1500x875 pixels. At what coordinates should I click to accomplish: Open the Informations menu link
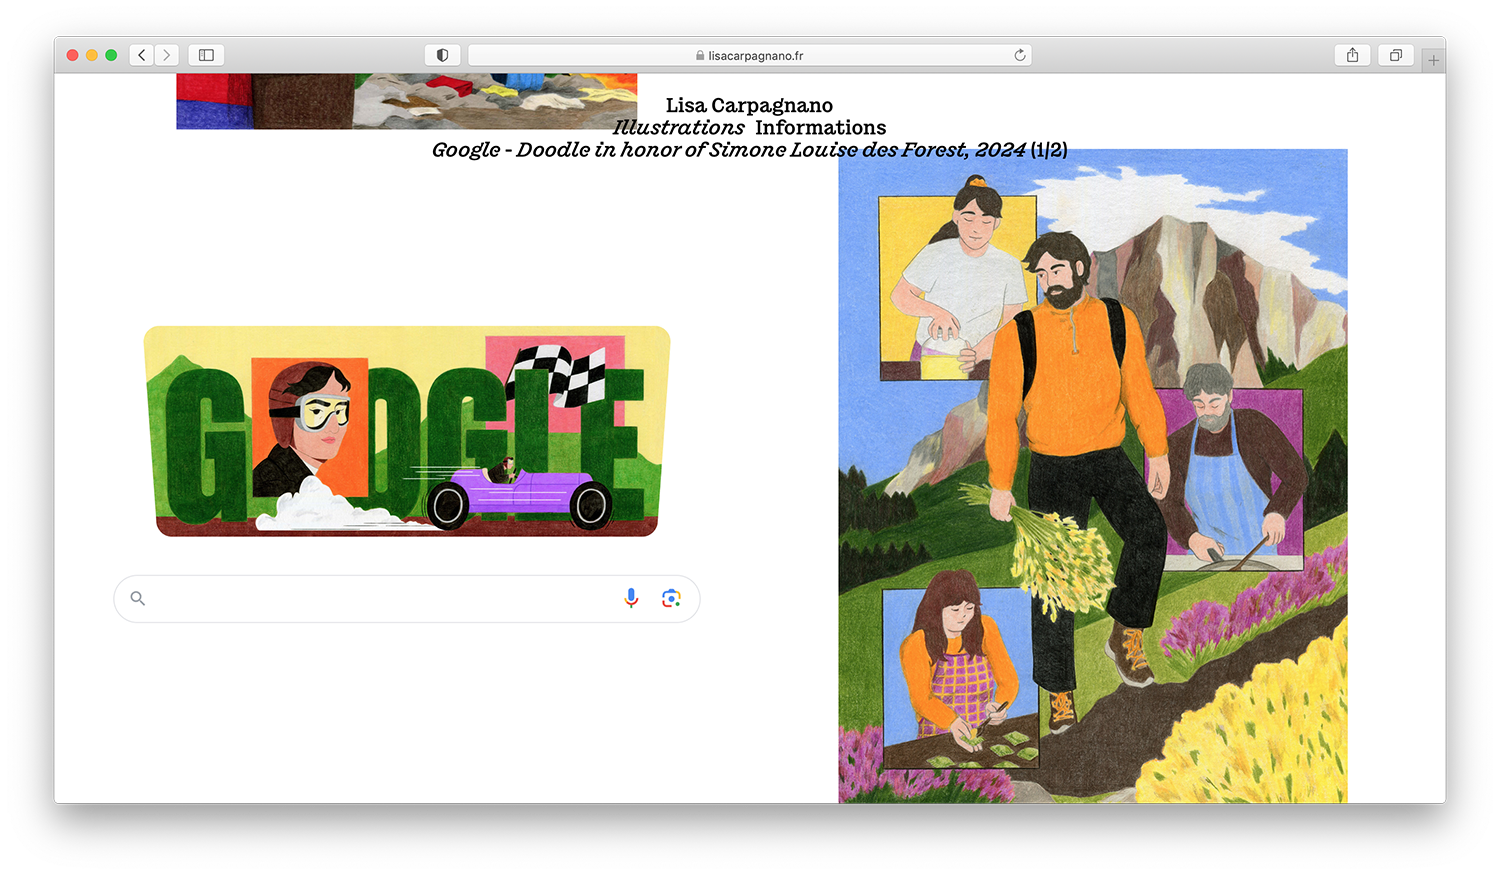(820, 128)
